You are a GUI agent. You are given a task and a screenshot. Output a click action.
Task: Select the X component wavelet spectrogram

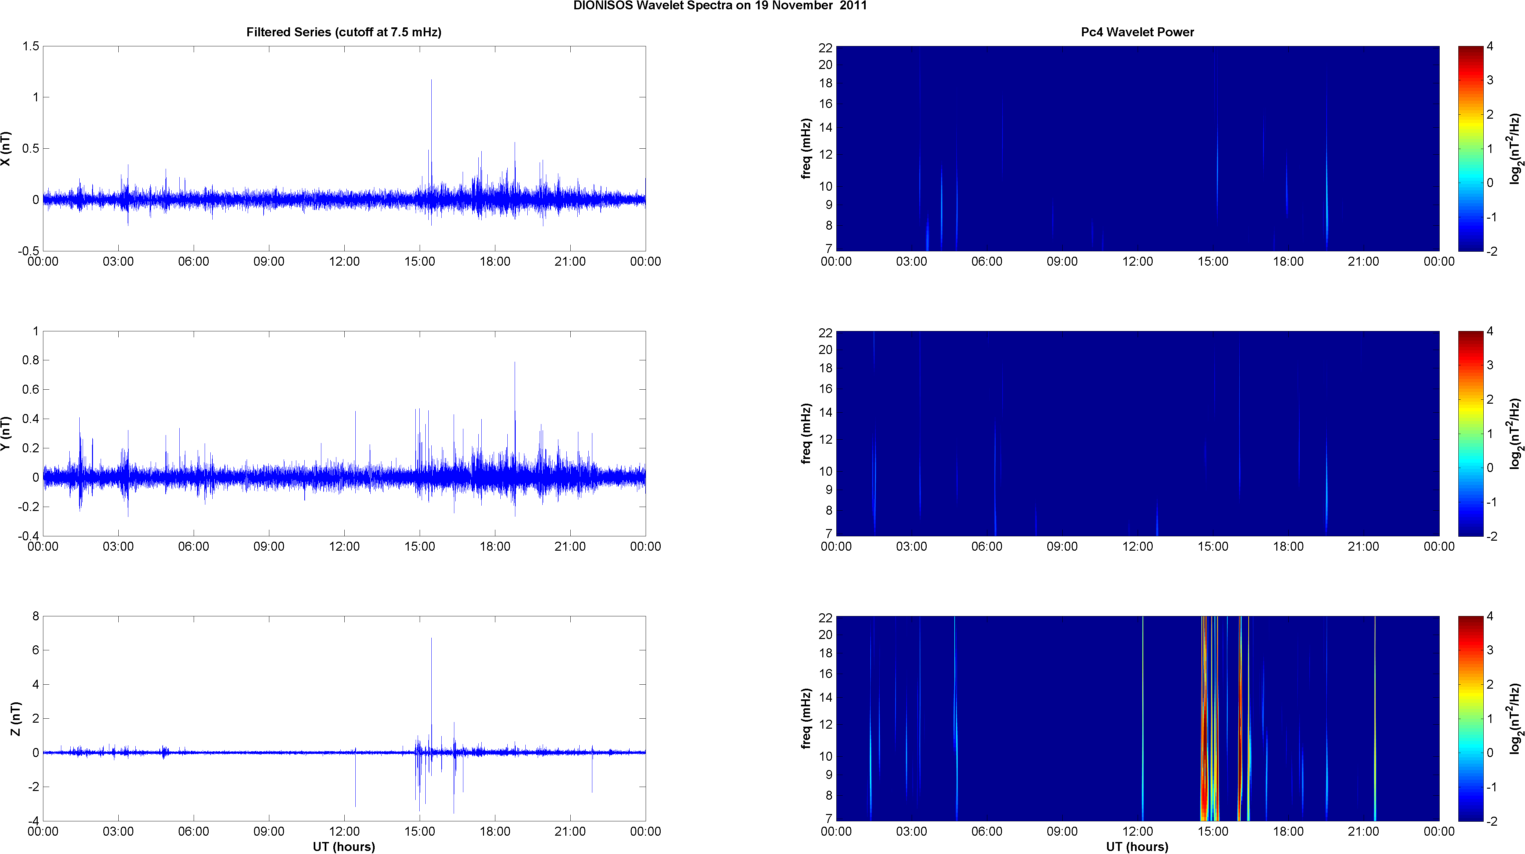1137,148
